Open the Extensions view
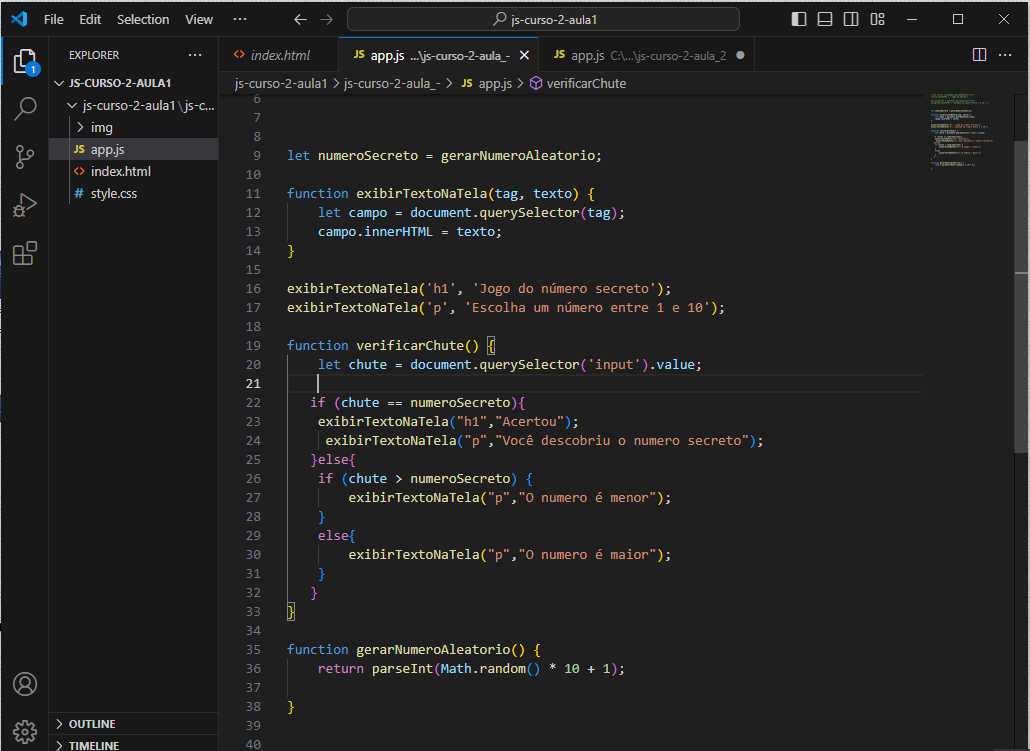Screen dimensions: 1030x751 click(x=25, y=253)
